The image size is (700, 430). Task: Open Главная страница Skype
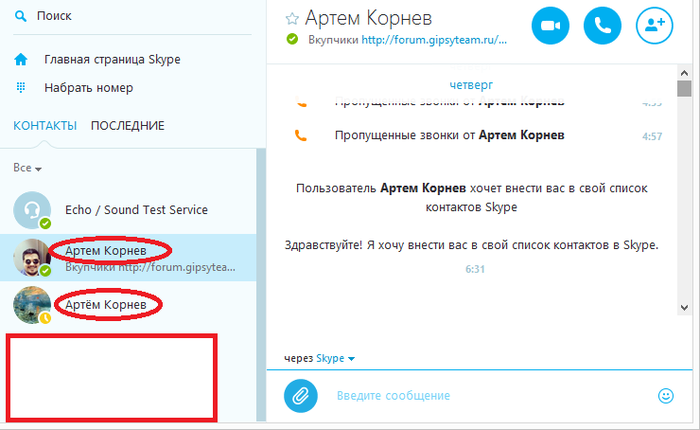click(x=112, y=59)
